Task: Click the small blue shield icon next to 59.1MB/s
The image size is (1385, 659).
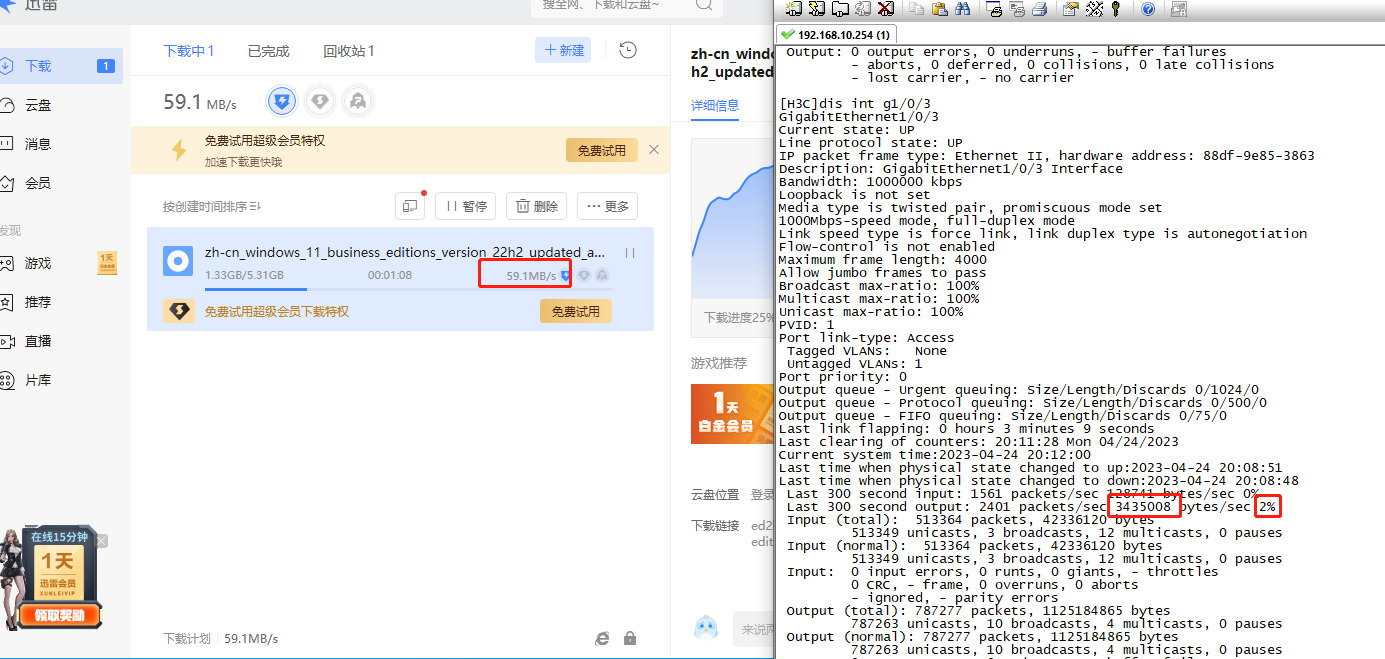Action: [566, 275]
